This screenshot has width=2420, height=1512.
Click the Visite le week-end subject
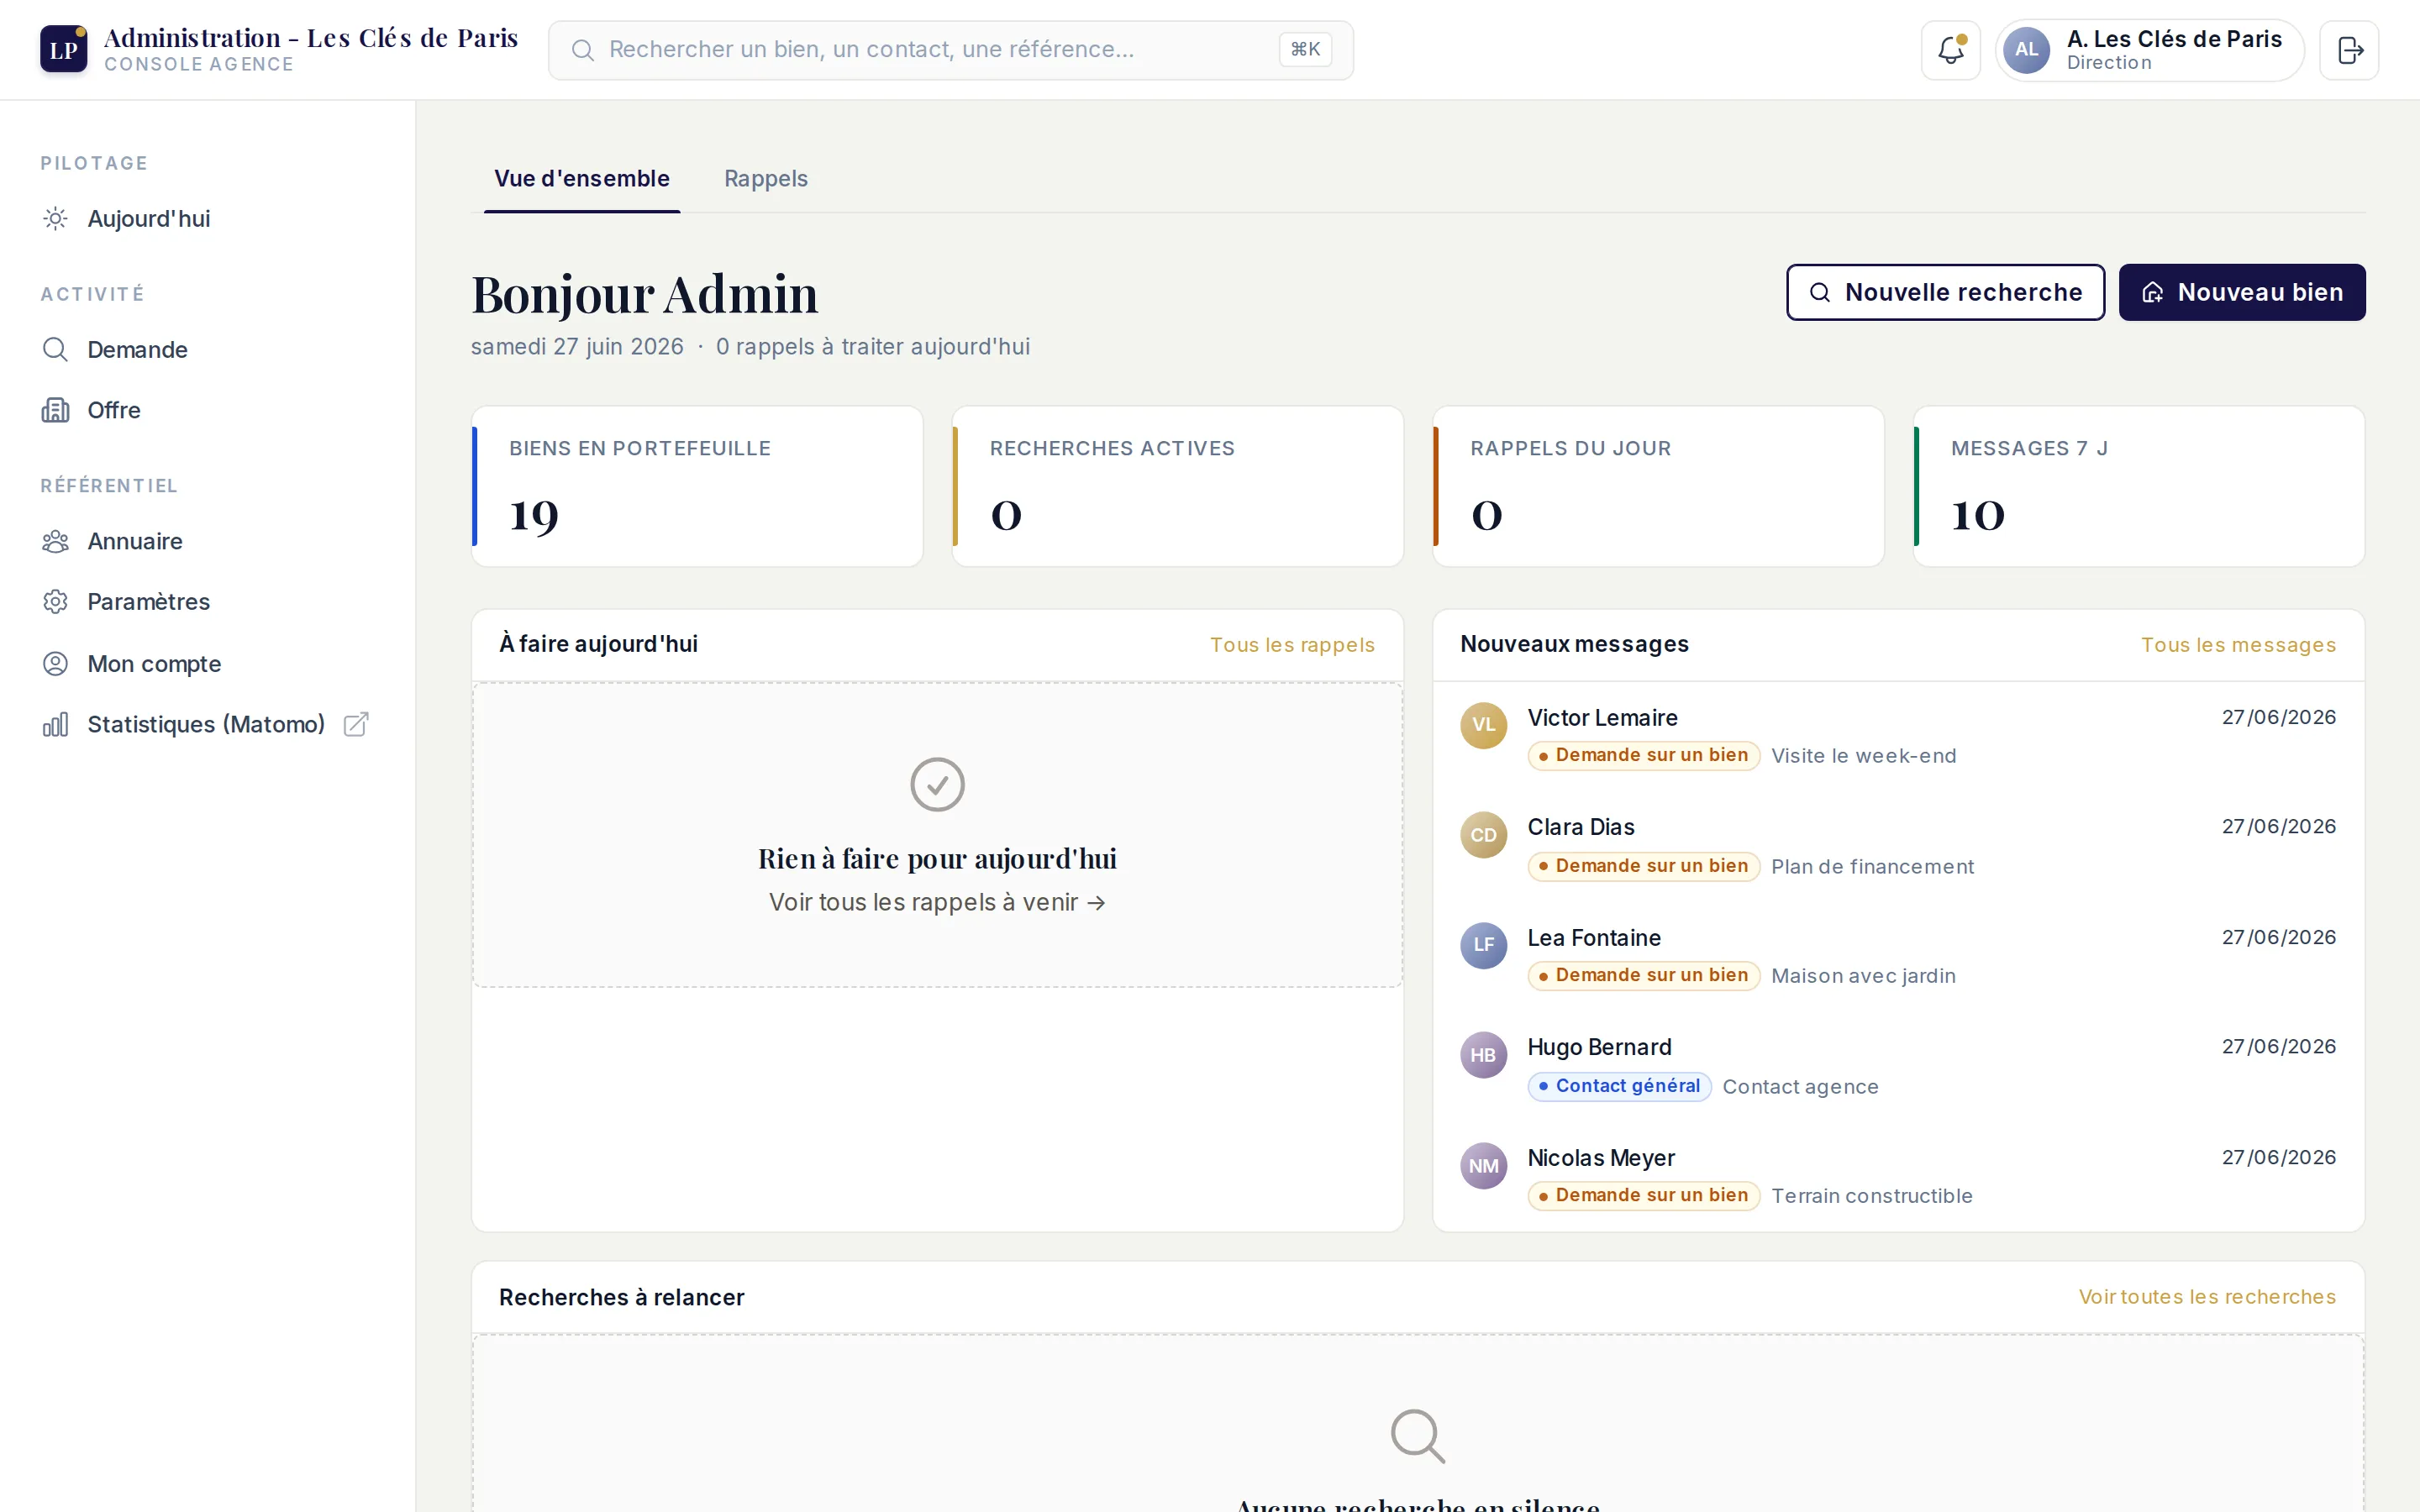point(1863,756)
